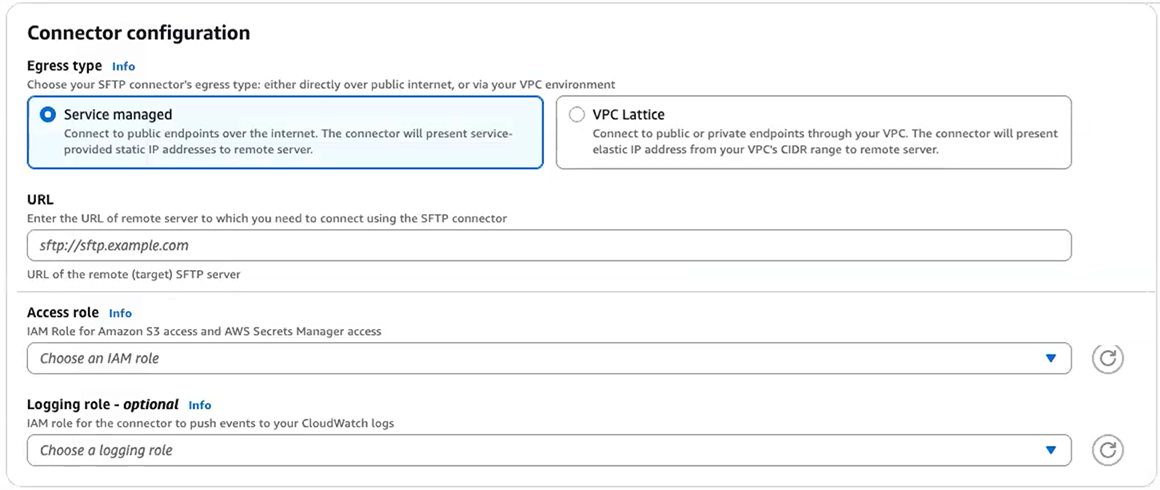Image resolution: width=1160 pixels, height=490 pixels.
Task: Click the Egress type label
Action: pyautogui.click(x=64, y=66)
